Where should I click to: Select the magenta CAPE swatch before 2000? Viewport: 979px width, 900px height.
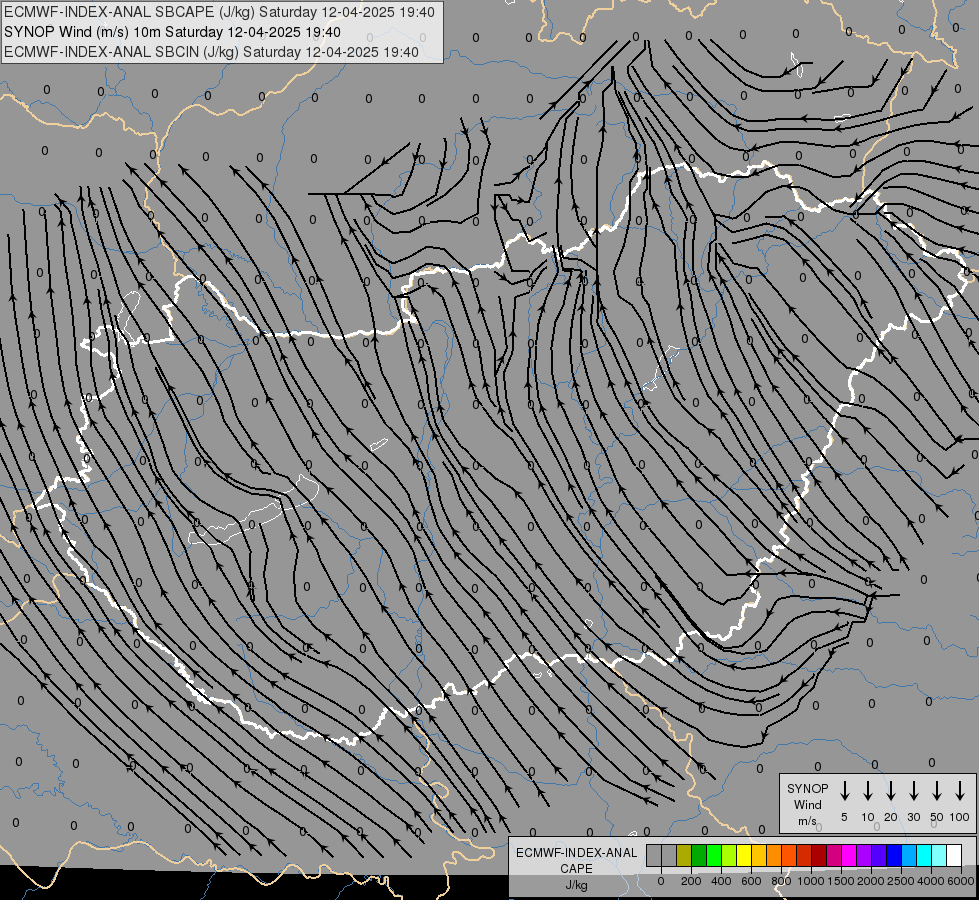(x=849, y=855)
